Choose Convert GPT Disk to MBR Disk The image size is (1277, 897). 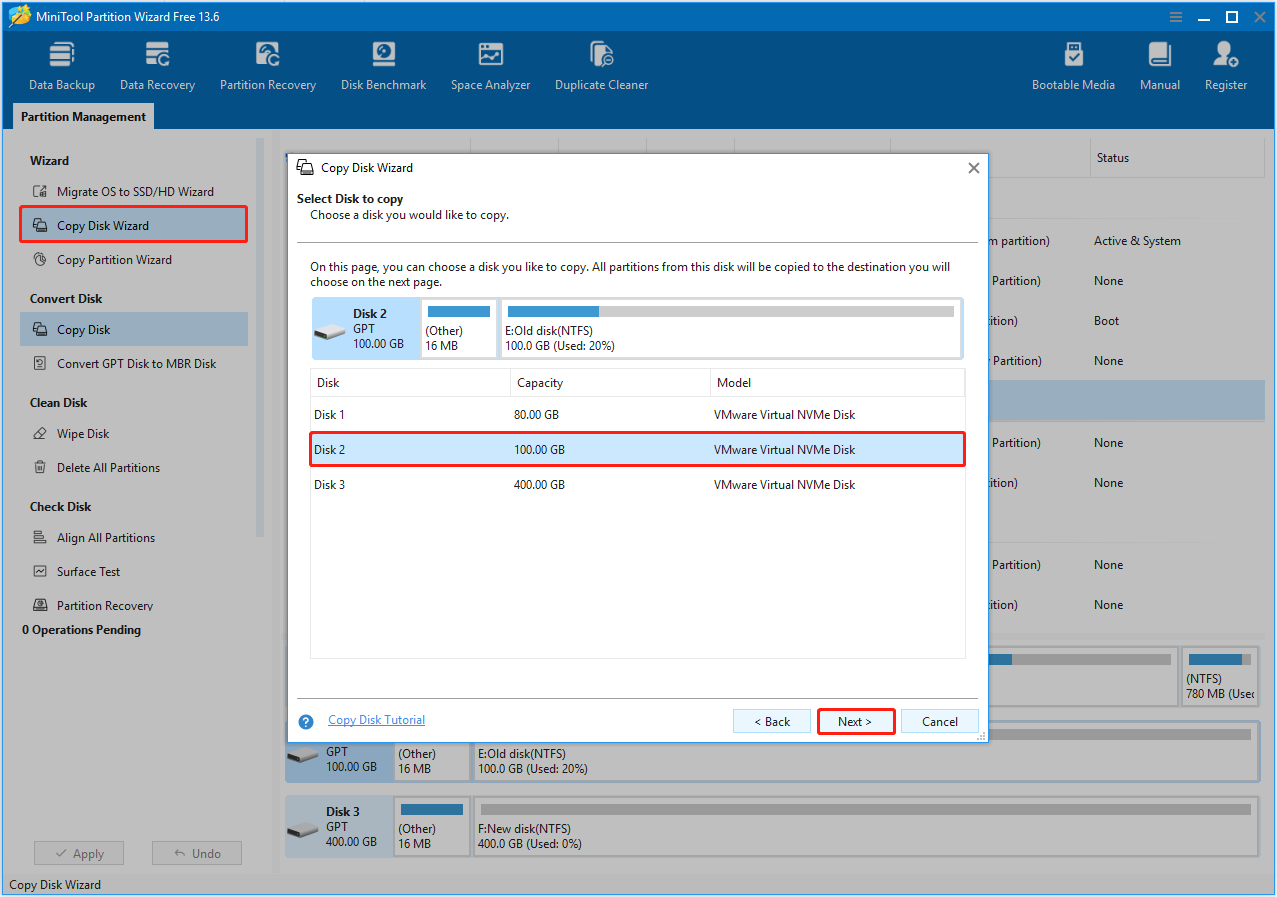[134, 363]
